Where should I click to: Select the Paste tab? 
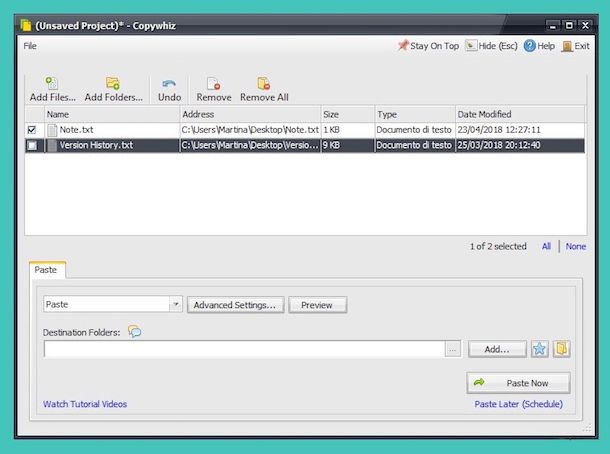46,270
